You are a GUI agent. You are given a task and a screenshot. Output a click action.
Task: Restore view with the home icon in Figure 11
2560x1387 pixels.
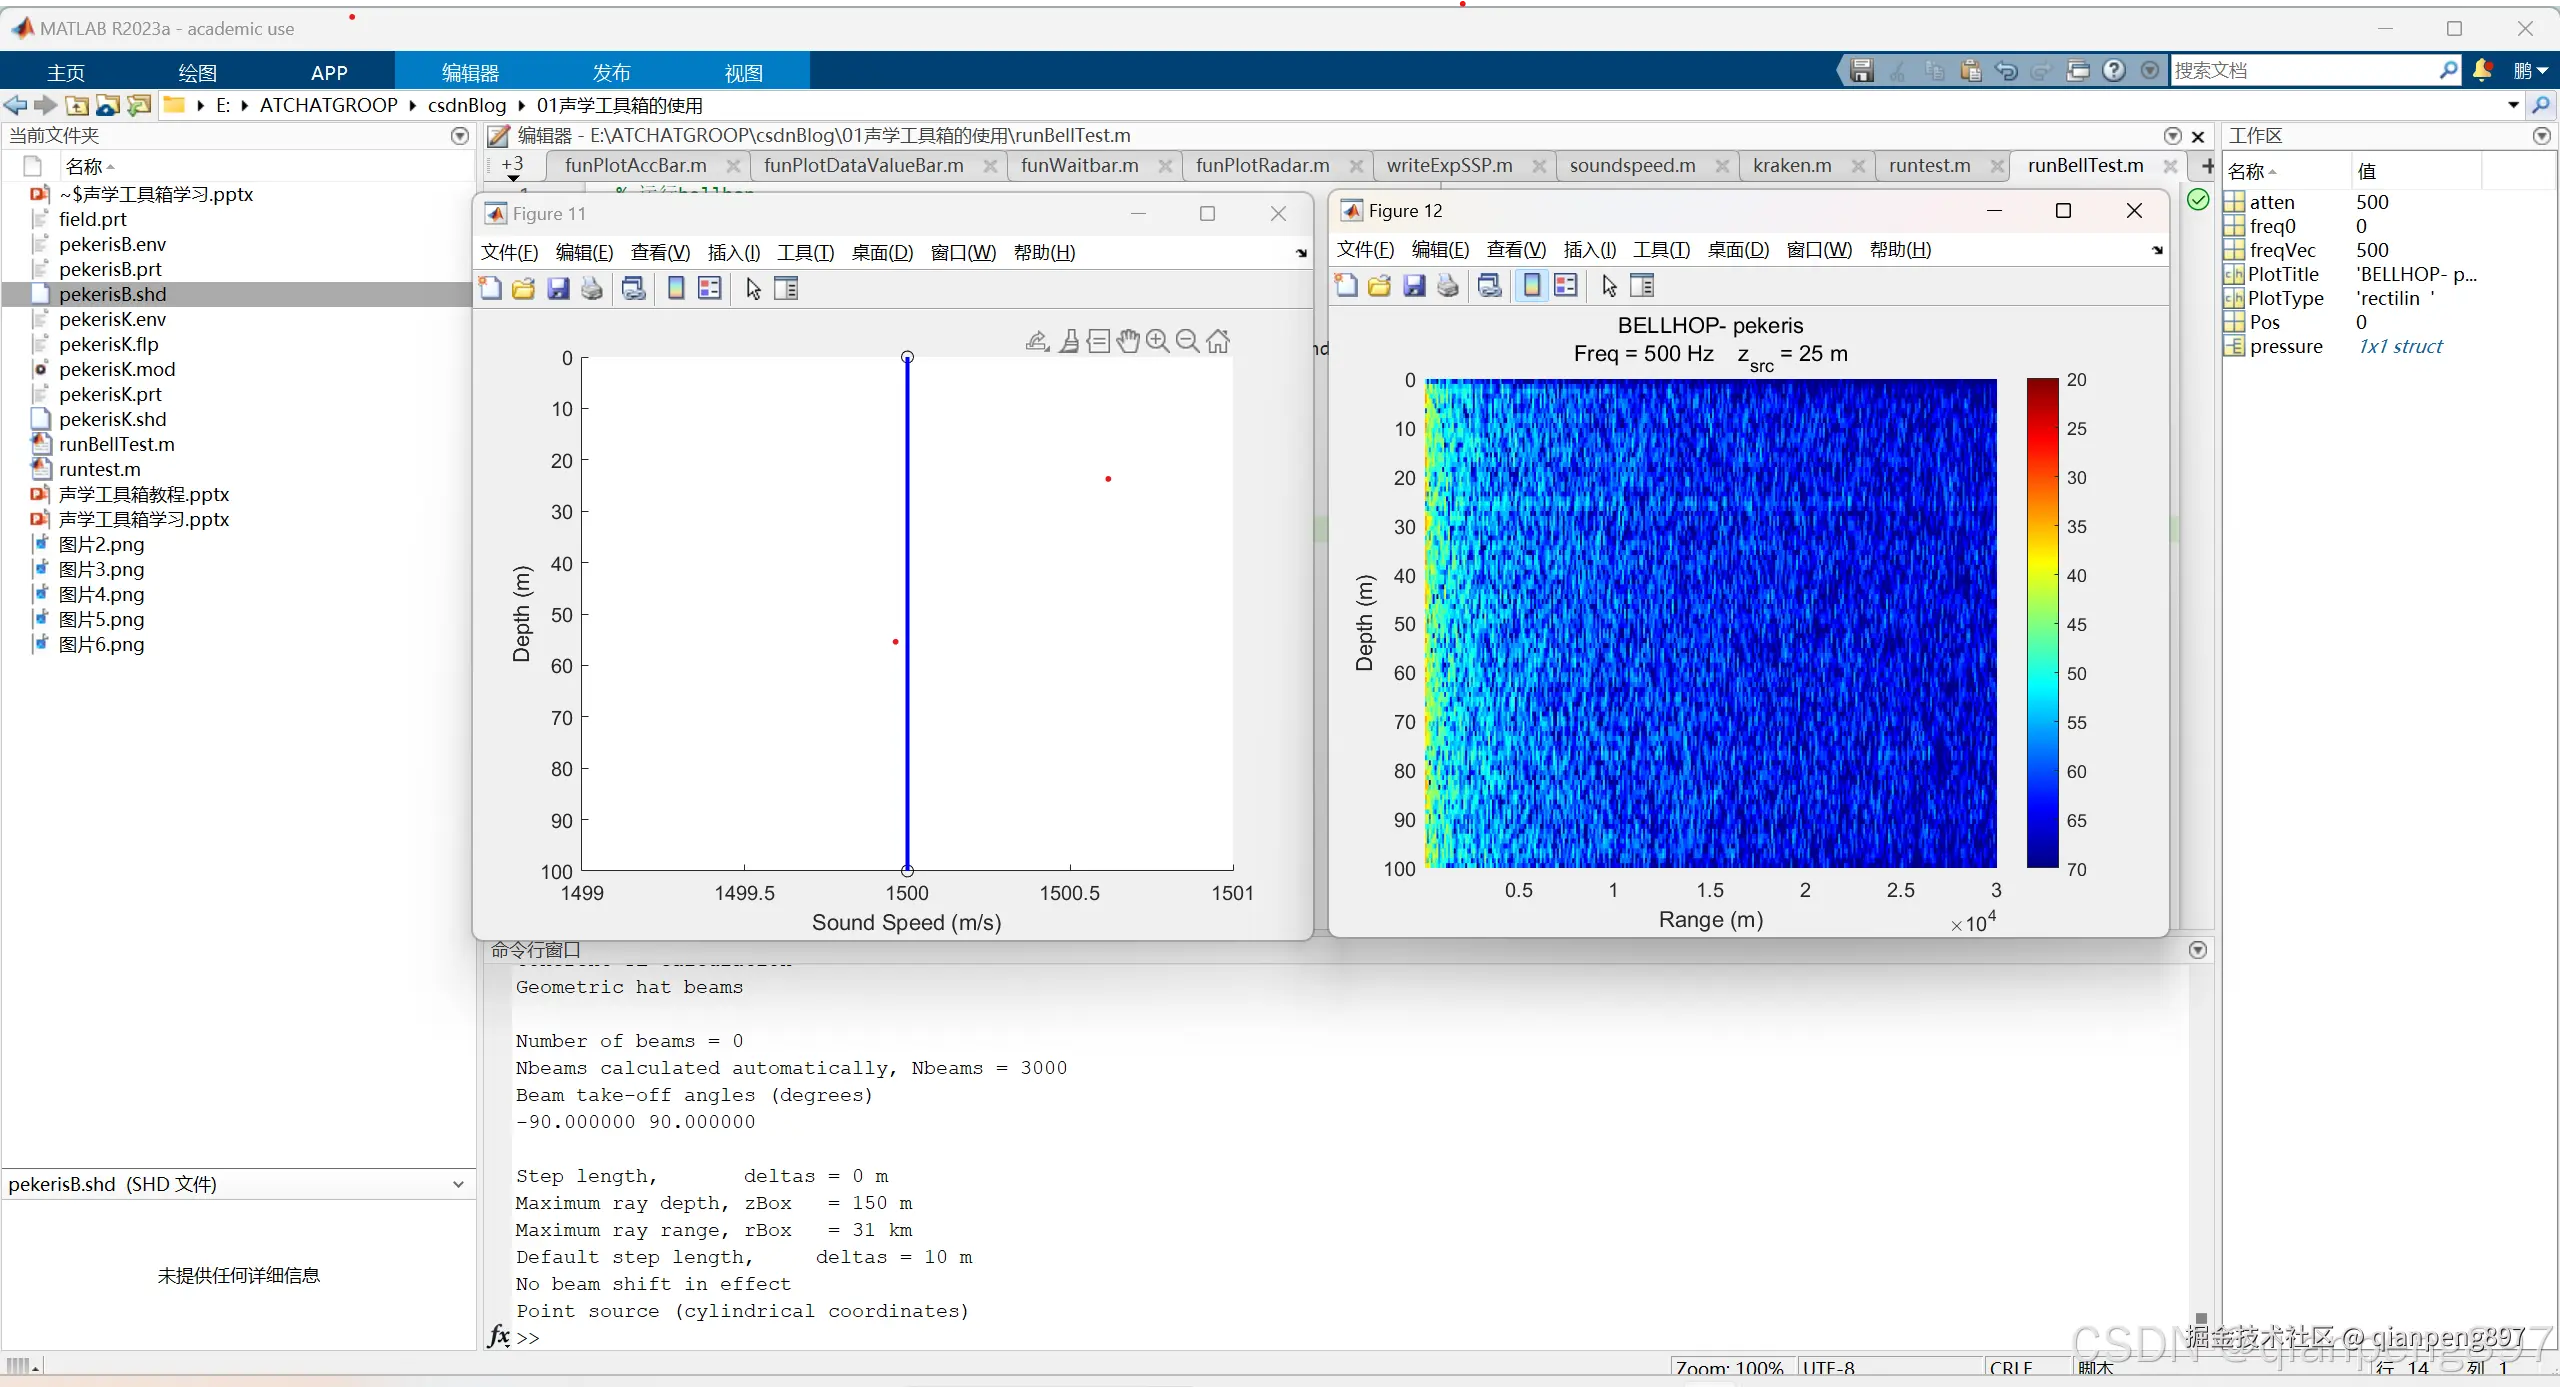1218,342
